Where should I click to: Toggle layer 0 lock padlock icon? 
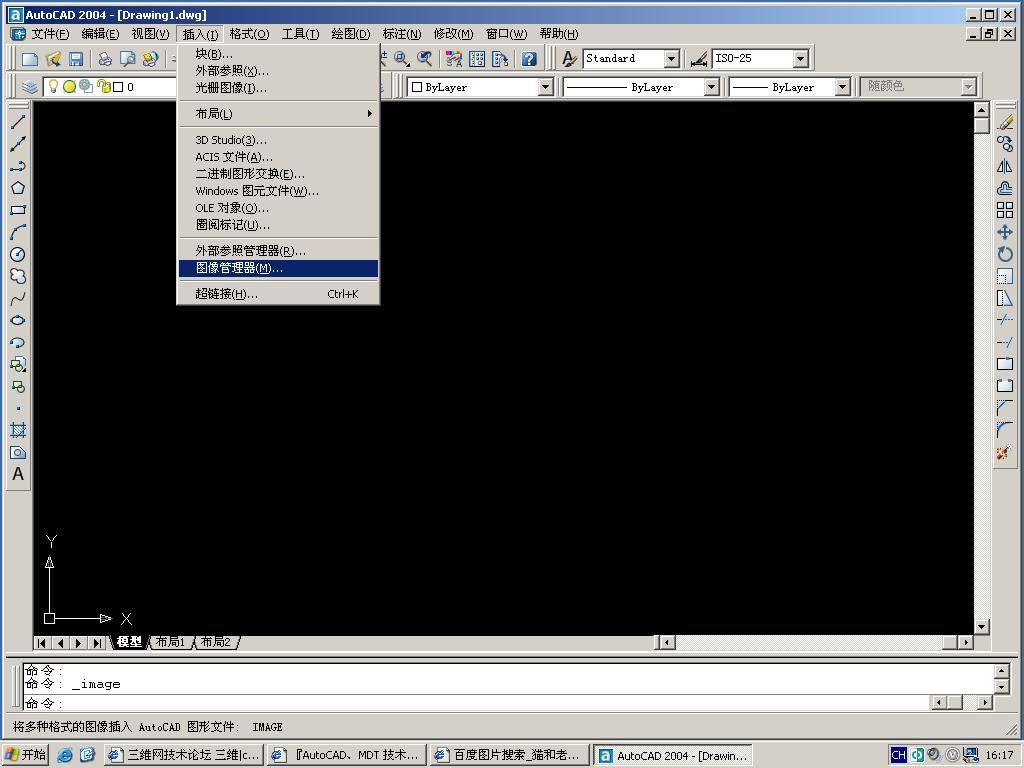point(103,86)
